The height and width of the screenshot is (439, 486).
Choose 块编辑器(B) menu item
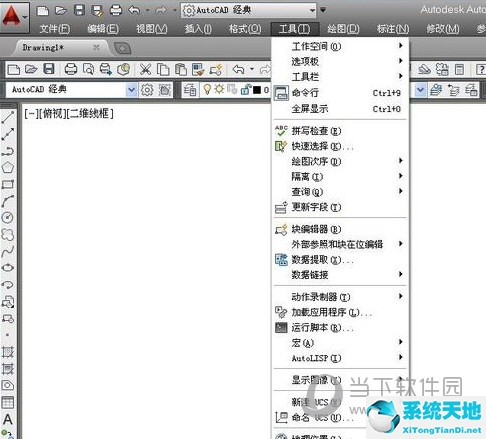point(340,229)
